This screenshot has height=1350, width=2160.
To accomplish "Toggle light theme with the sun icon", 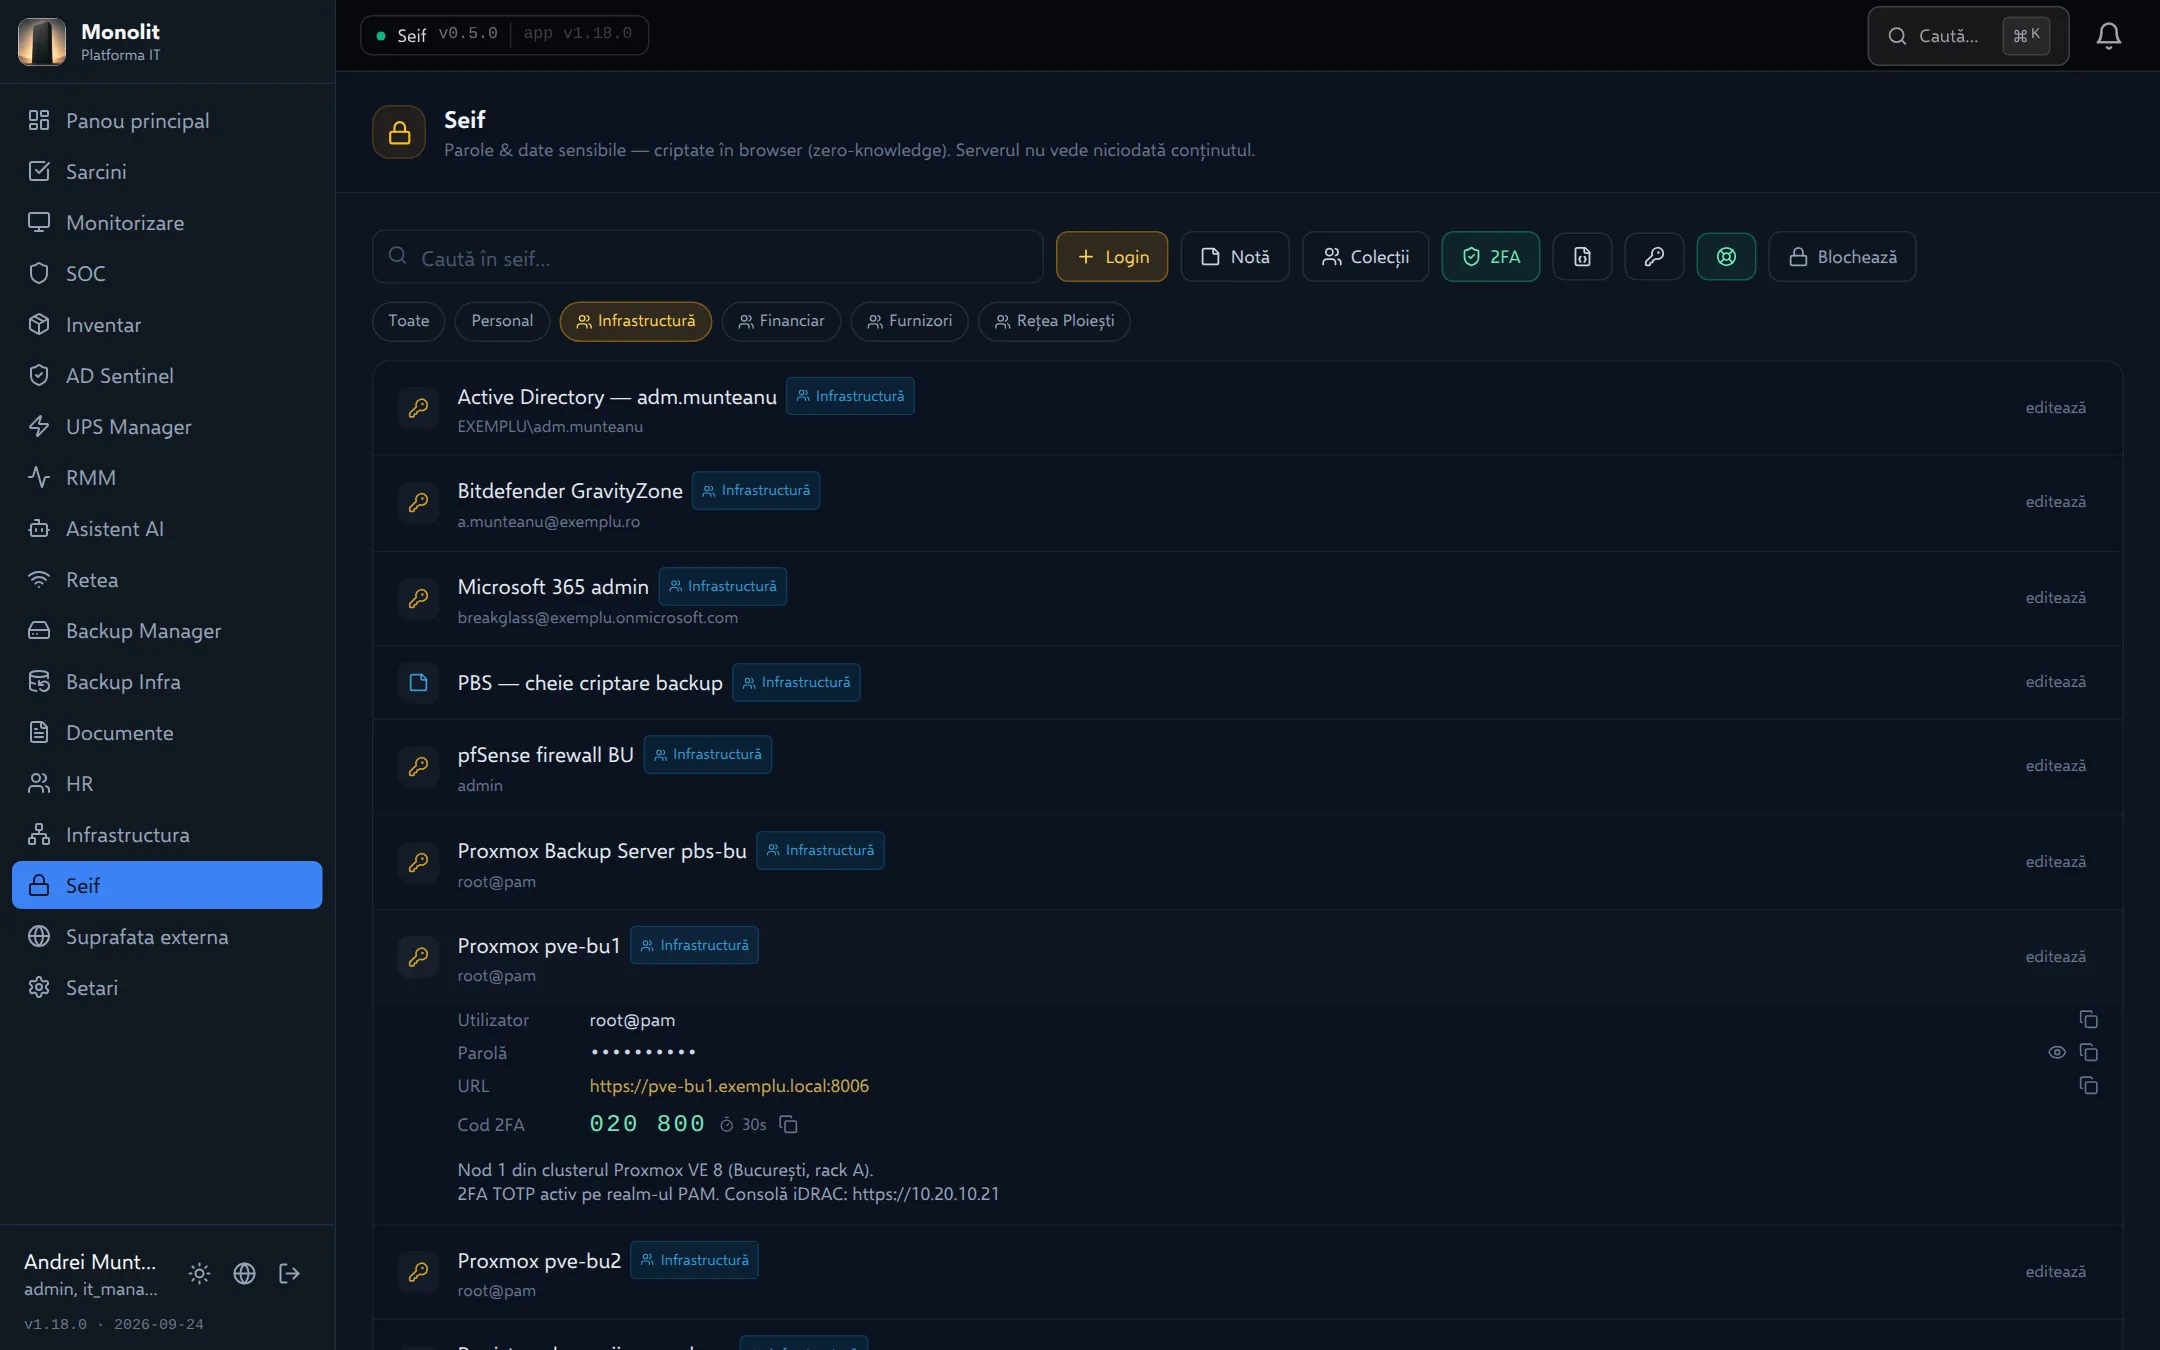I will coord(199,1273).
